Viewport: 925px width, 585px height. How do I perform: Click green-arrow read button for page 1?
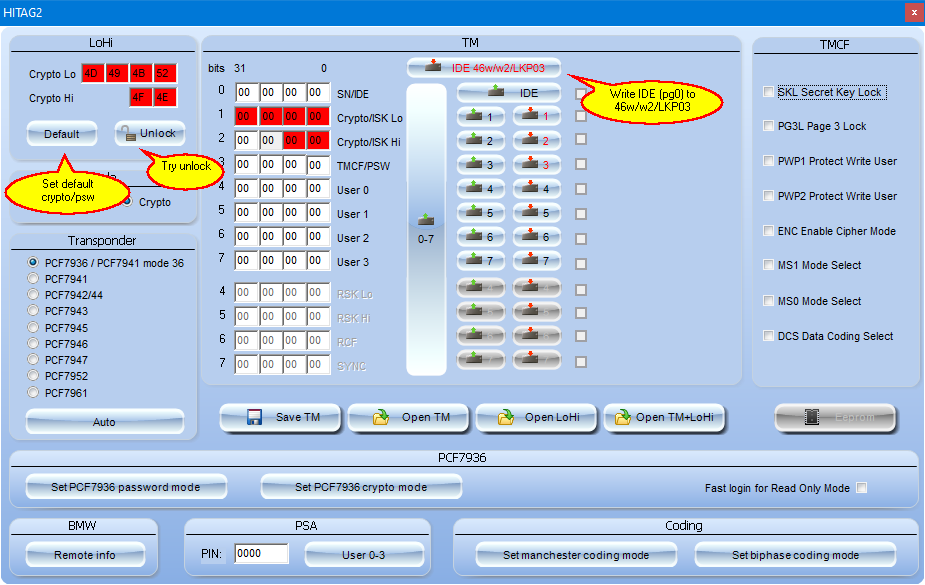pyautogui.click(x=481, y=117)
